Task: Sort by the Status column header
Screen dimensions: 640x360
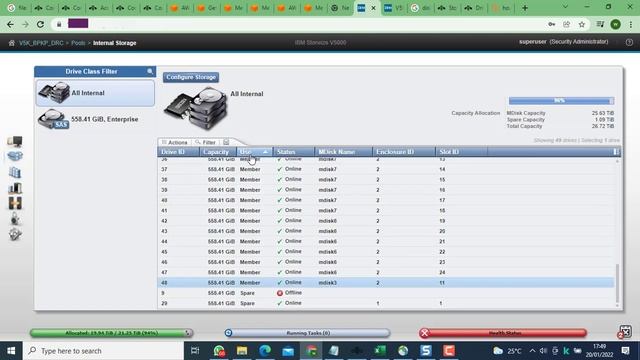Action: [x=293, y=152]
